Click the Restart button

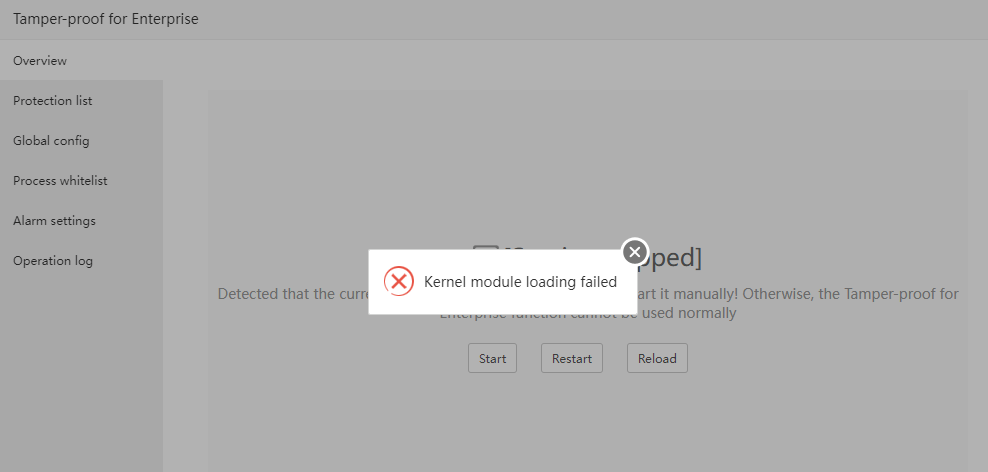(572, 359)
